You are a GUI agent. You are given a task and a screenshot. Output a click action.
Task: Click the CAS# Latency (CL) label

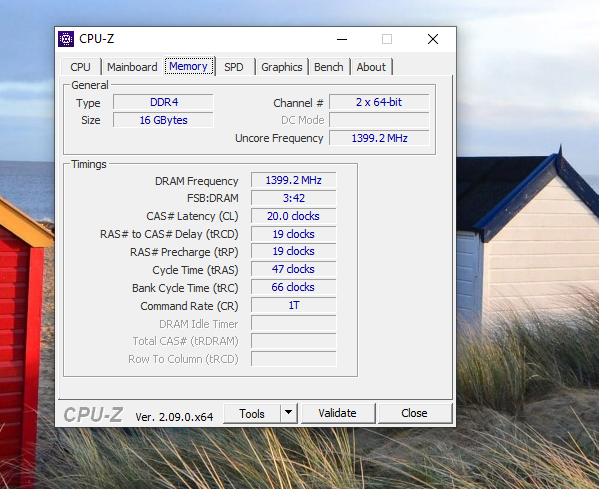coord(192,216)
